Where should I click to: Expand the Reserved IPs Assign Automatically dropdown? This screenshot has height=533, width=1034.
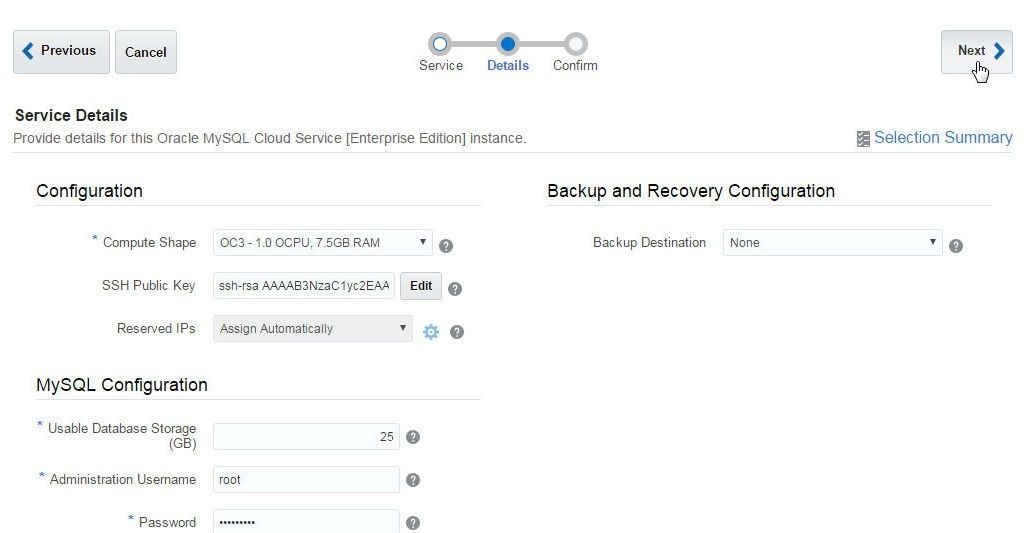313,329
